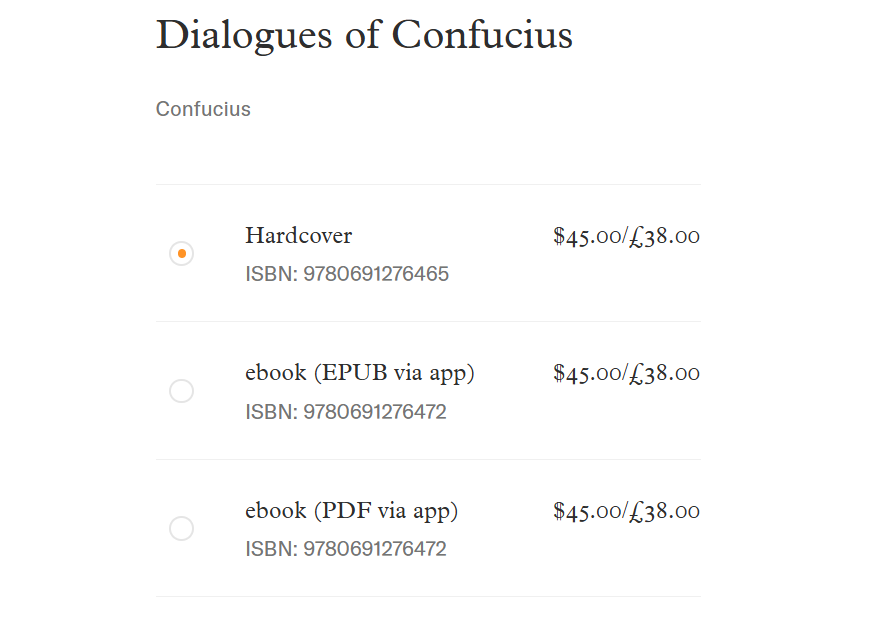Click the £38.00 price for the EPUB ebook
The image size is (880, 625).
[665, 374]
